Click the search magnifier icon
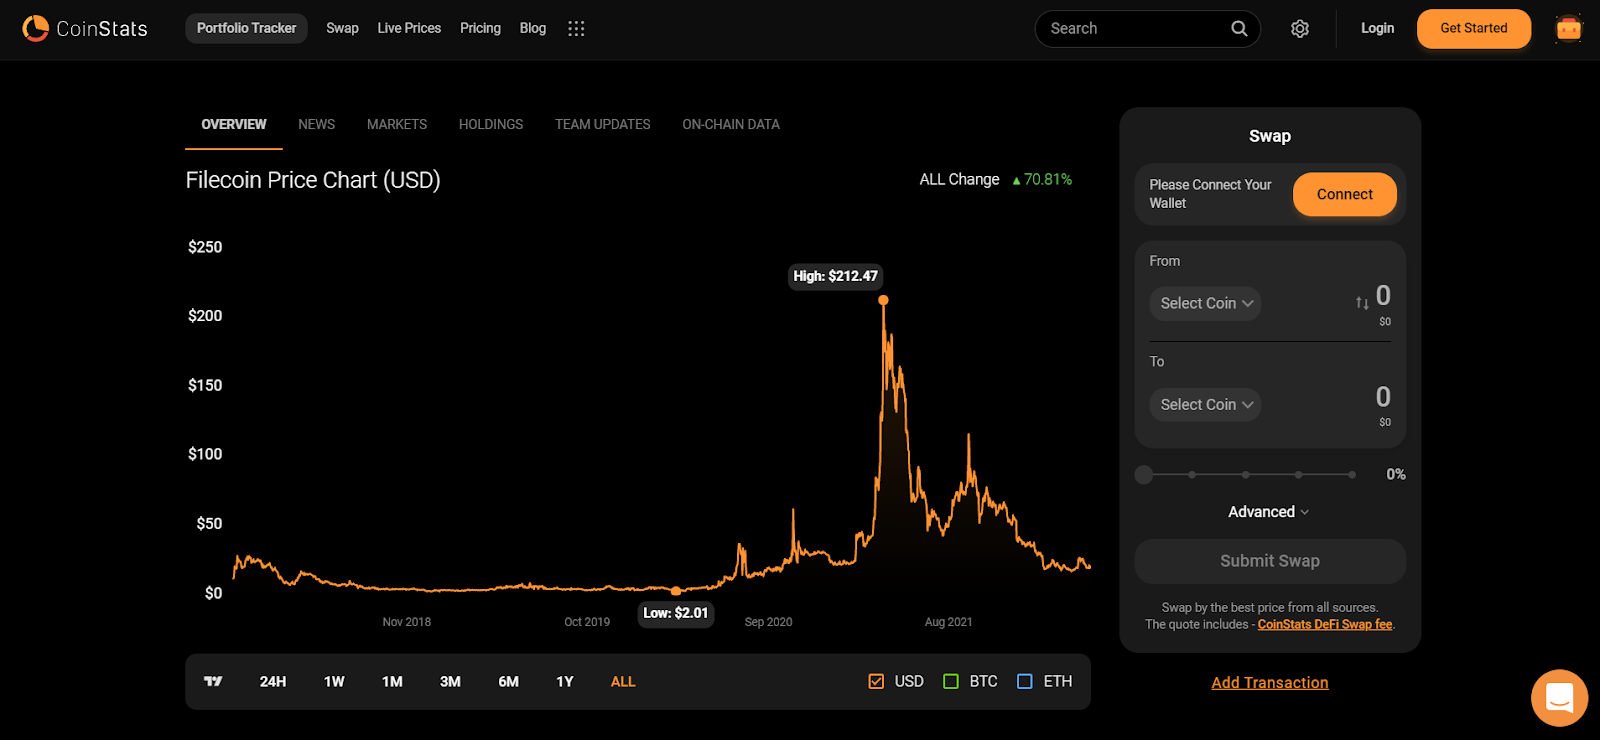Viewport: 1600px width, 740px height. [x=1239, y=28]
